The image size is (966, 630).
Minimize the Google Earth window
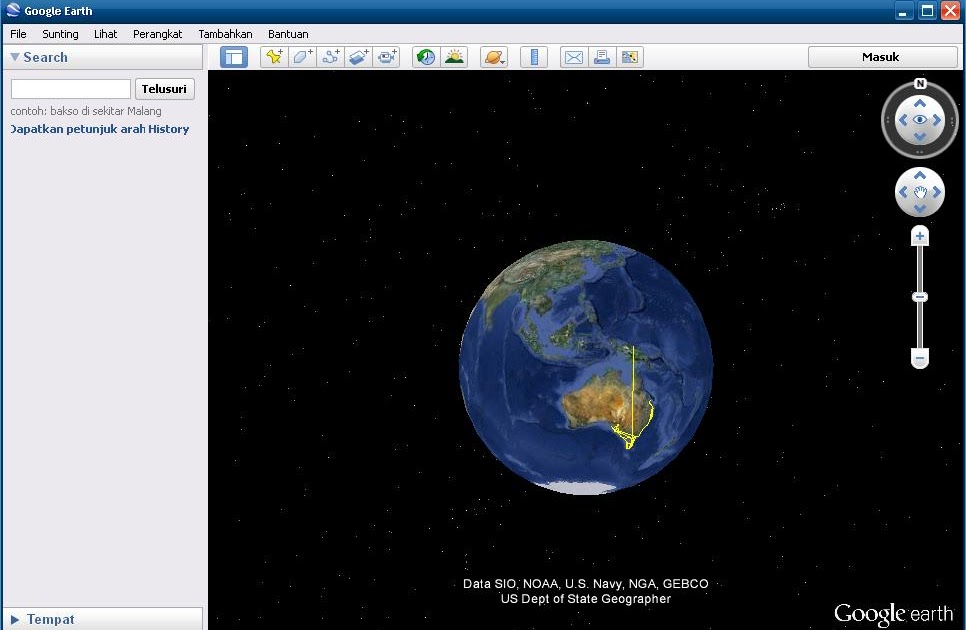pyautogui.click(x=903, y=11)
